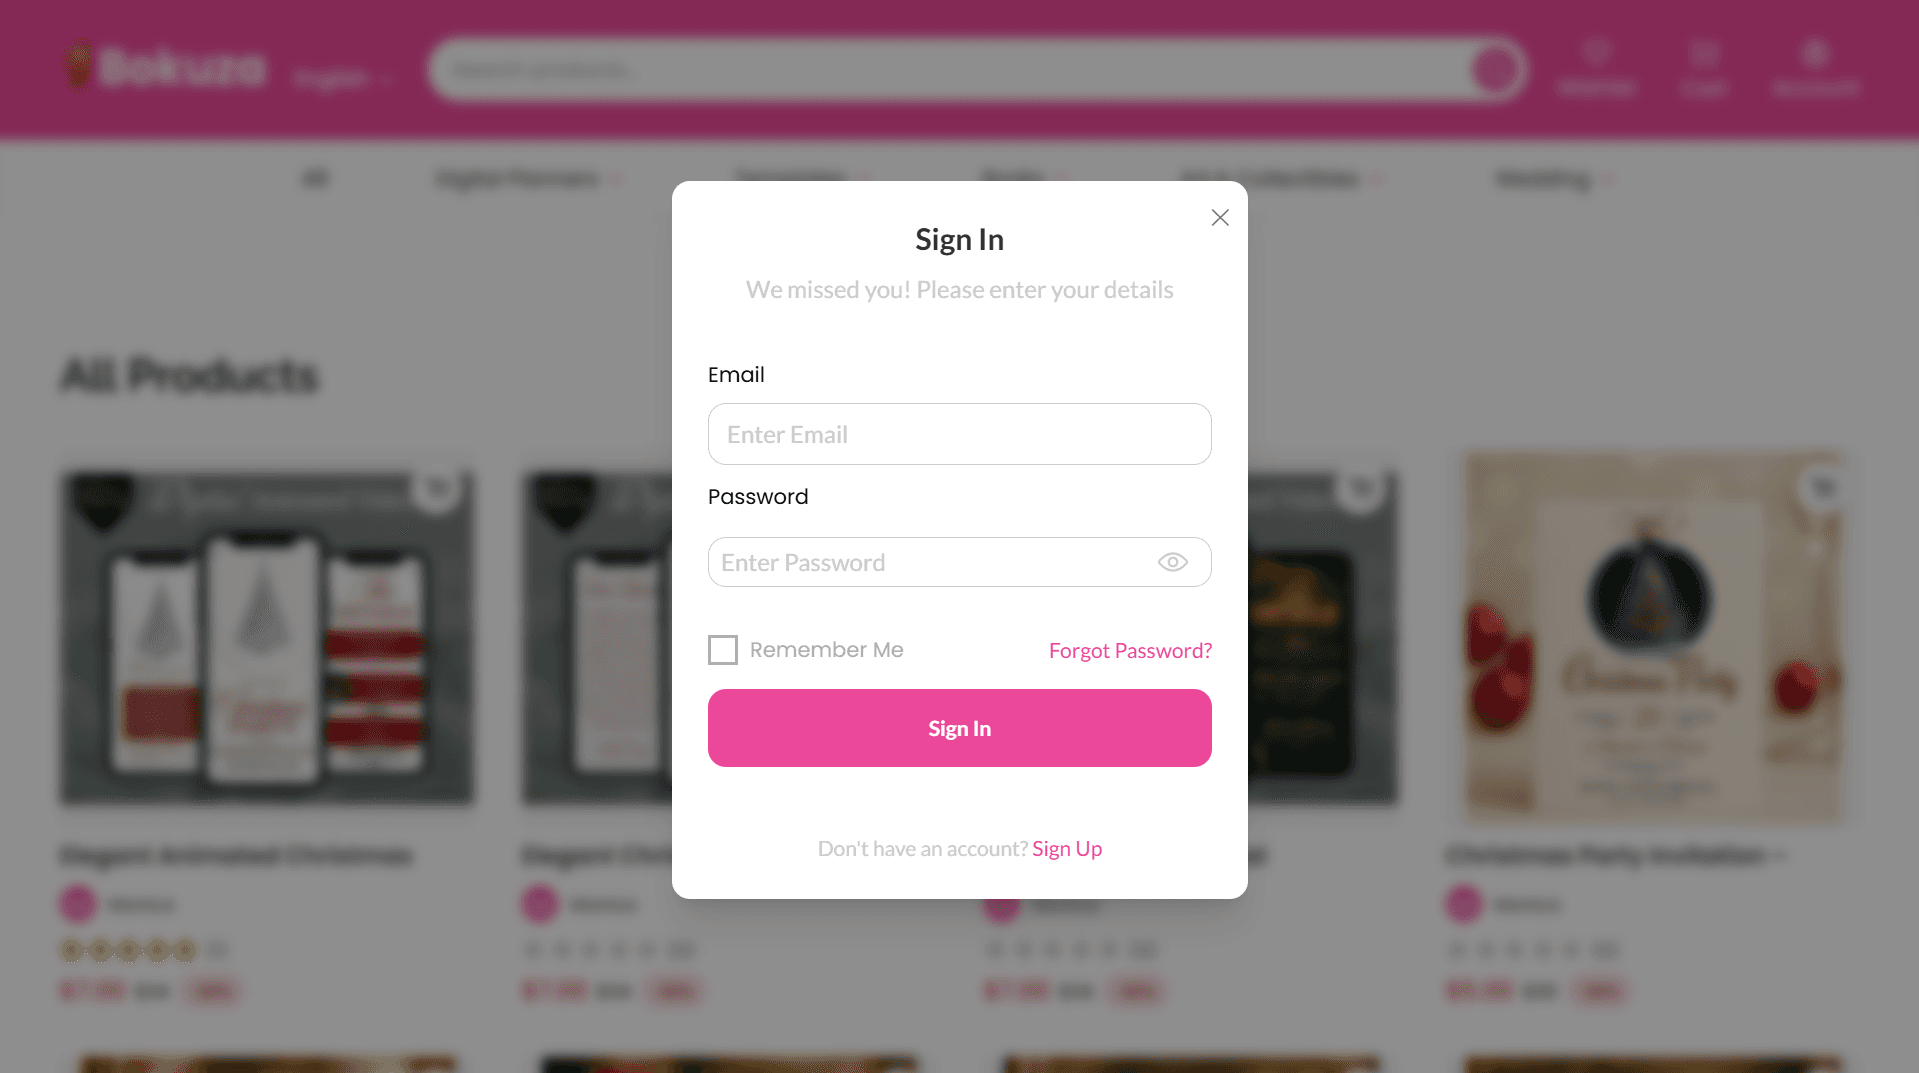1919x1073 pixels.
Task: Expand the Wedding category menu
Action: click(x=1554, y=179)
